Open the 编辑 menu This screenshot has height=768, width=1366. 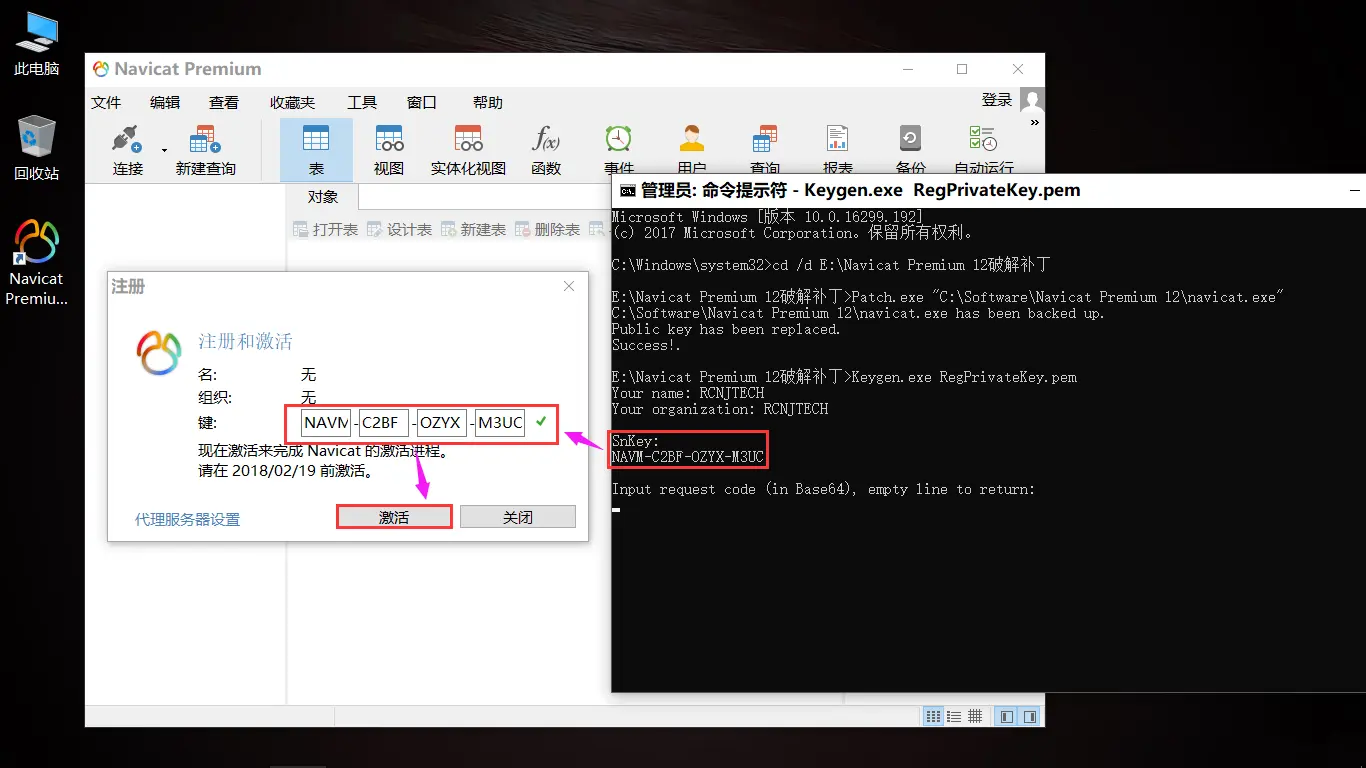(x=165, y=102)
